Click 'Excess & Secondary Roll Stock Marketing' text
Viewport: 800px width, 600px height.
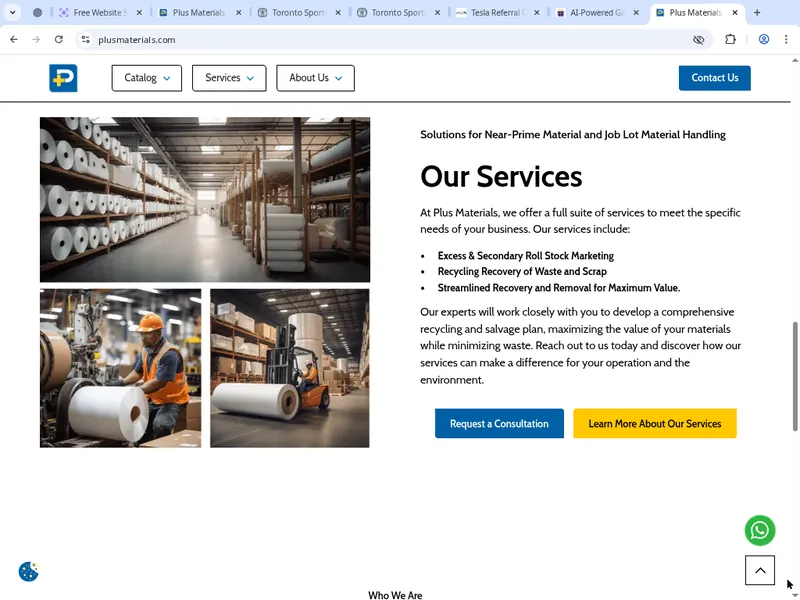(526, 256)
